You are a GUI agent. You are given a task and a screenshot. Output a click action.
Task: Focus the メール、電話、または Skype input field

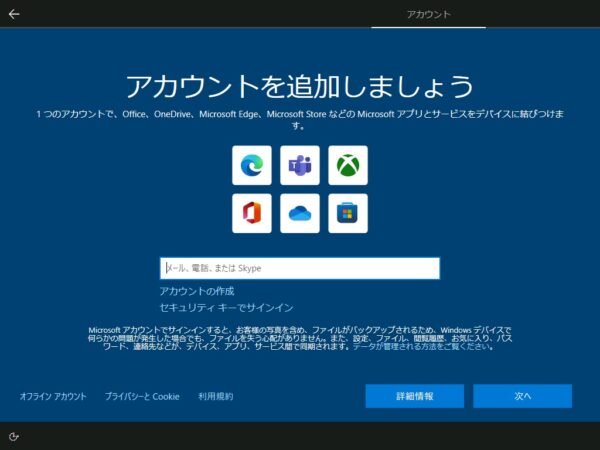(300, 268)
